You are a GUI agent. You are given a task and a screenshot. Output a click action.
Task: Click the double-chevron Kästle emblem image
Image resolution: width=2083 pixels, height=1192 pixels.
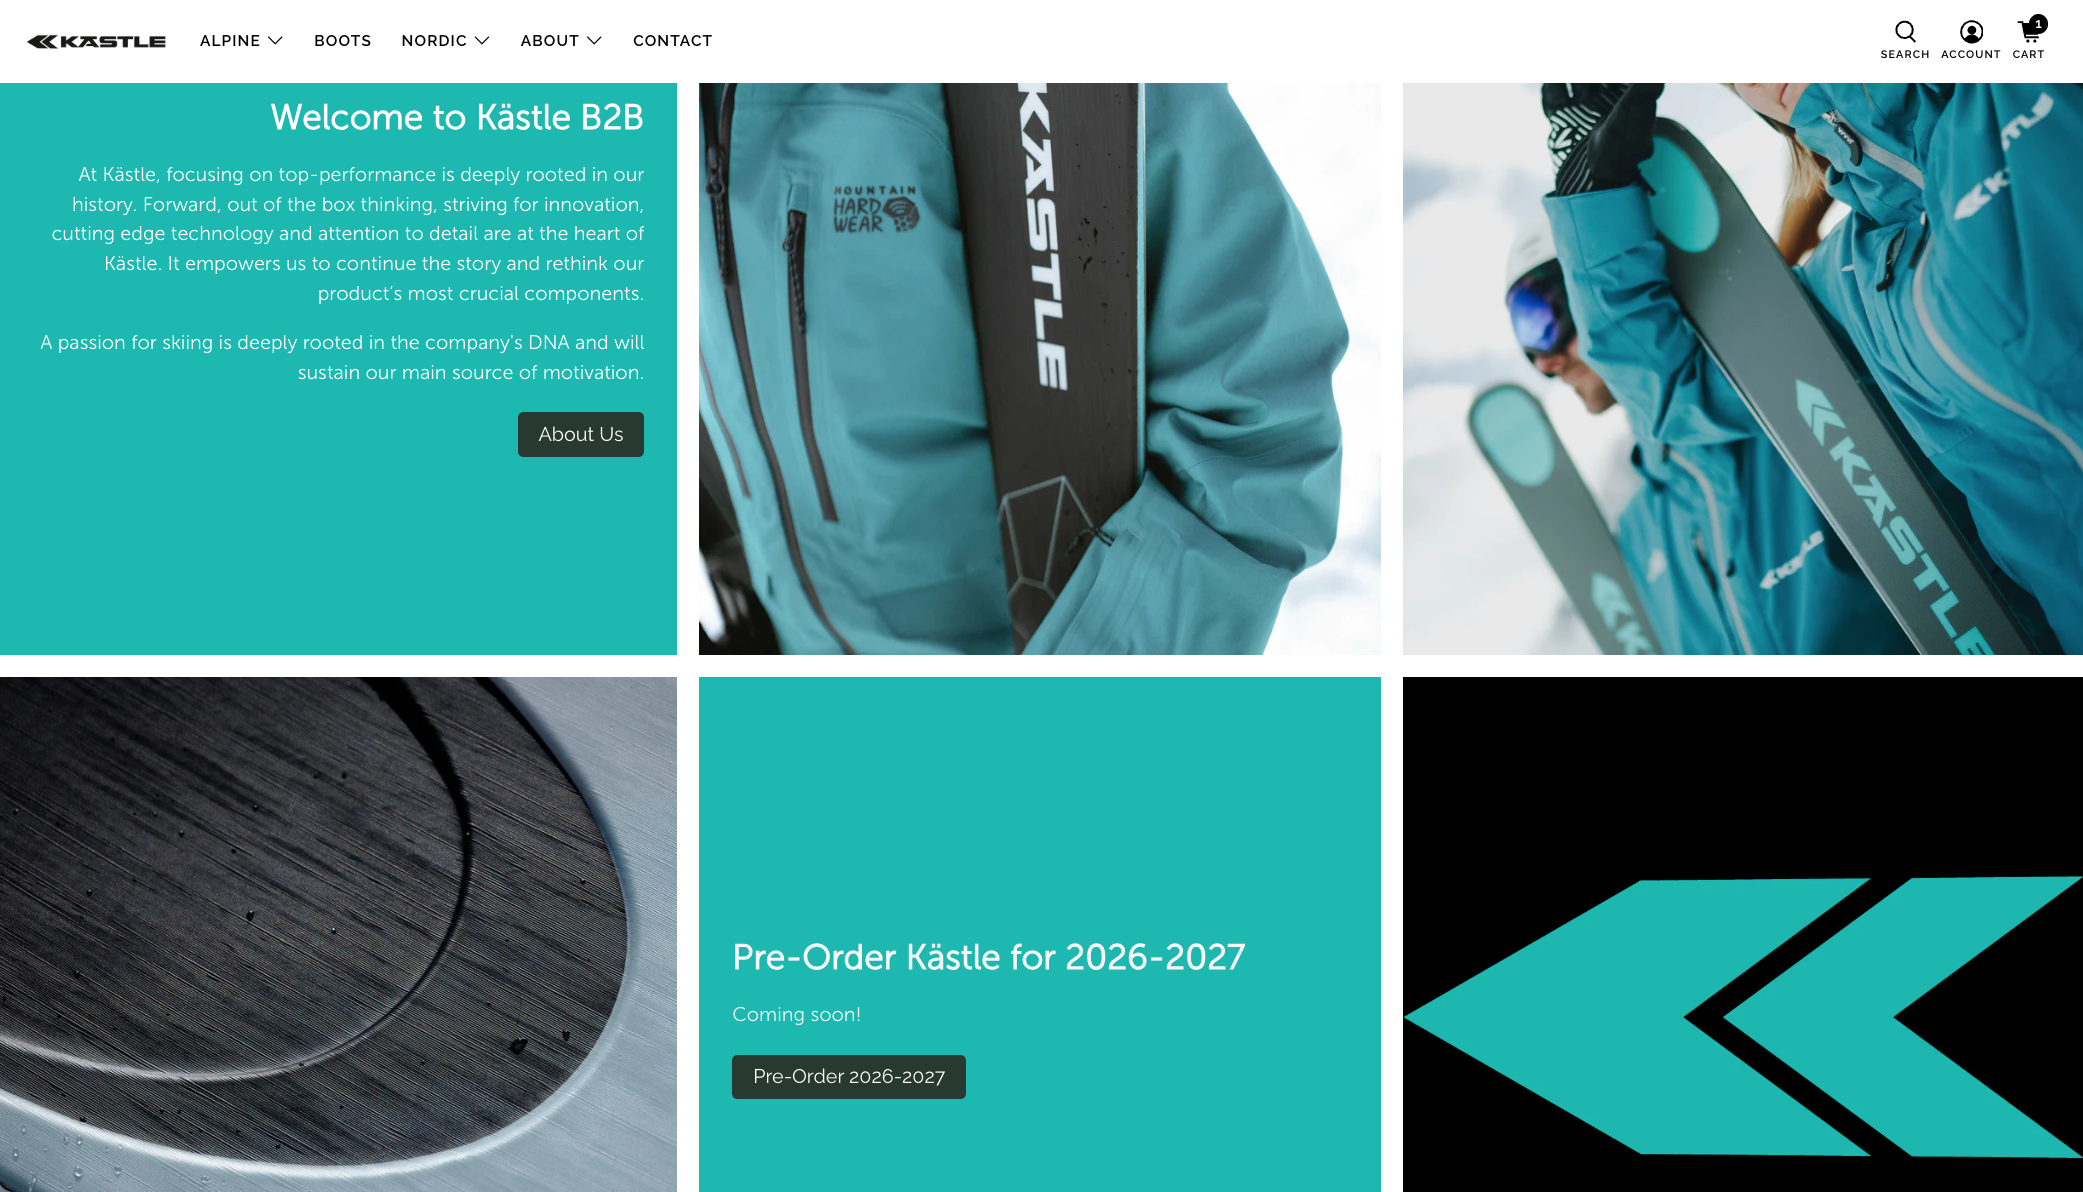[1743, 934]
